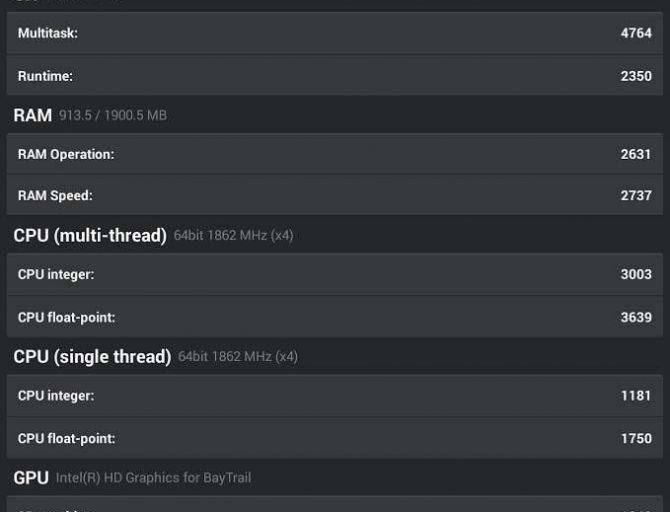The width and height of the screenshot is (670, 512).
Task: Select CPU integer row under single thread
Action: tap(335, 395)
